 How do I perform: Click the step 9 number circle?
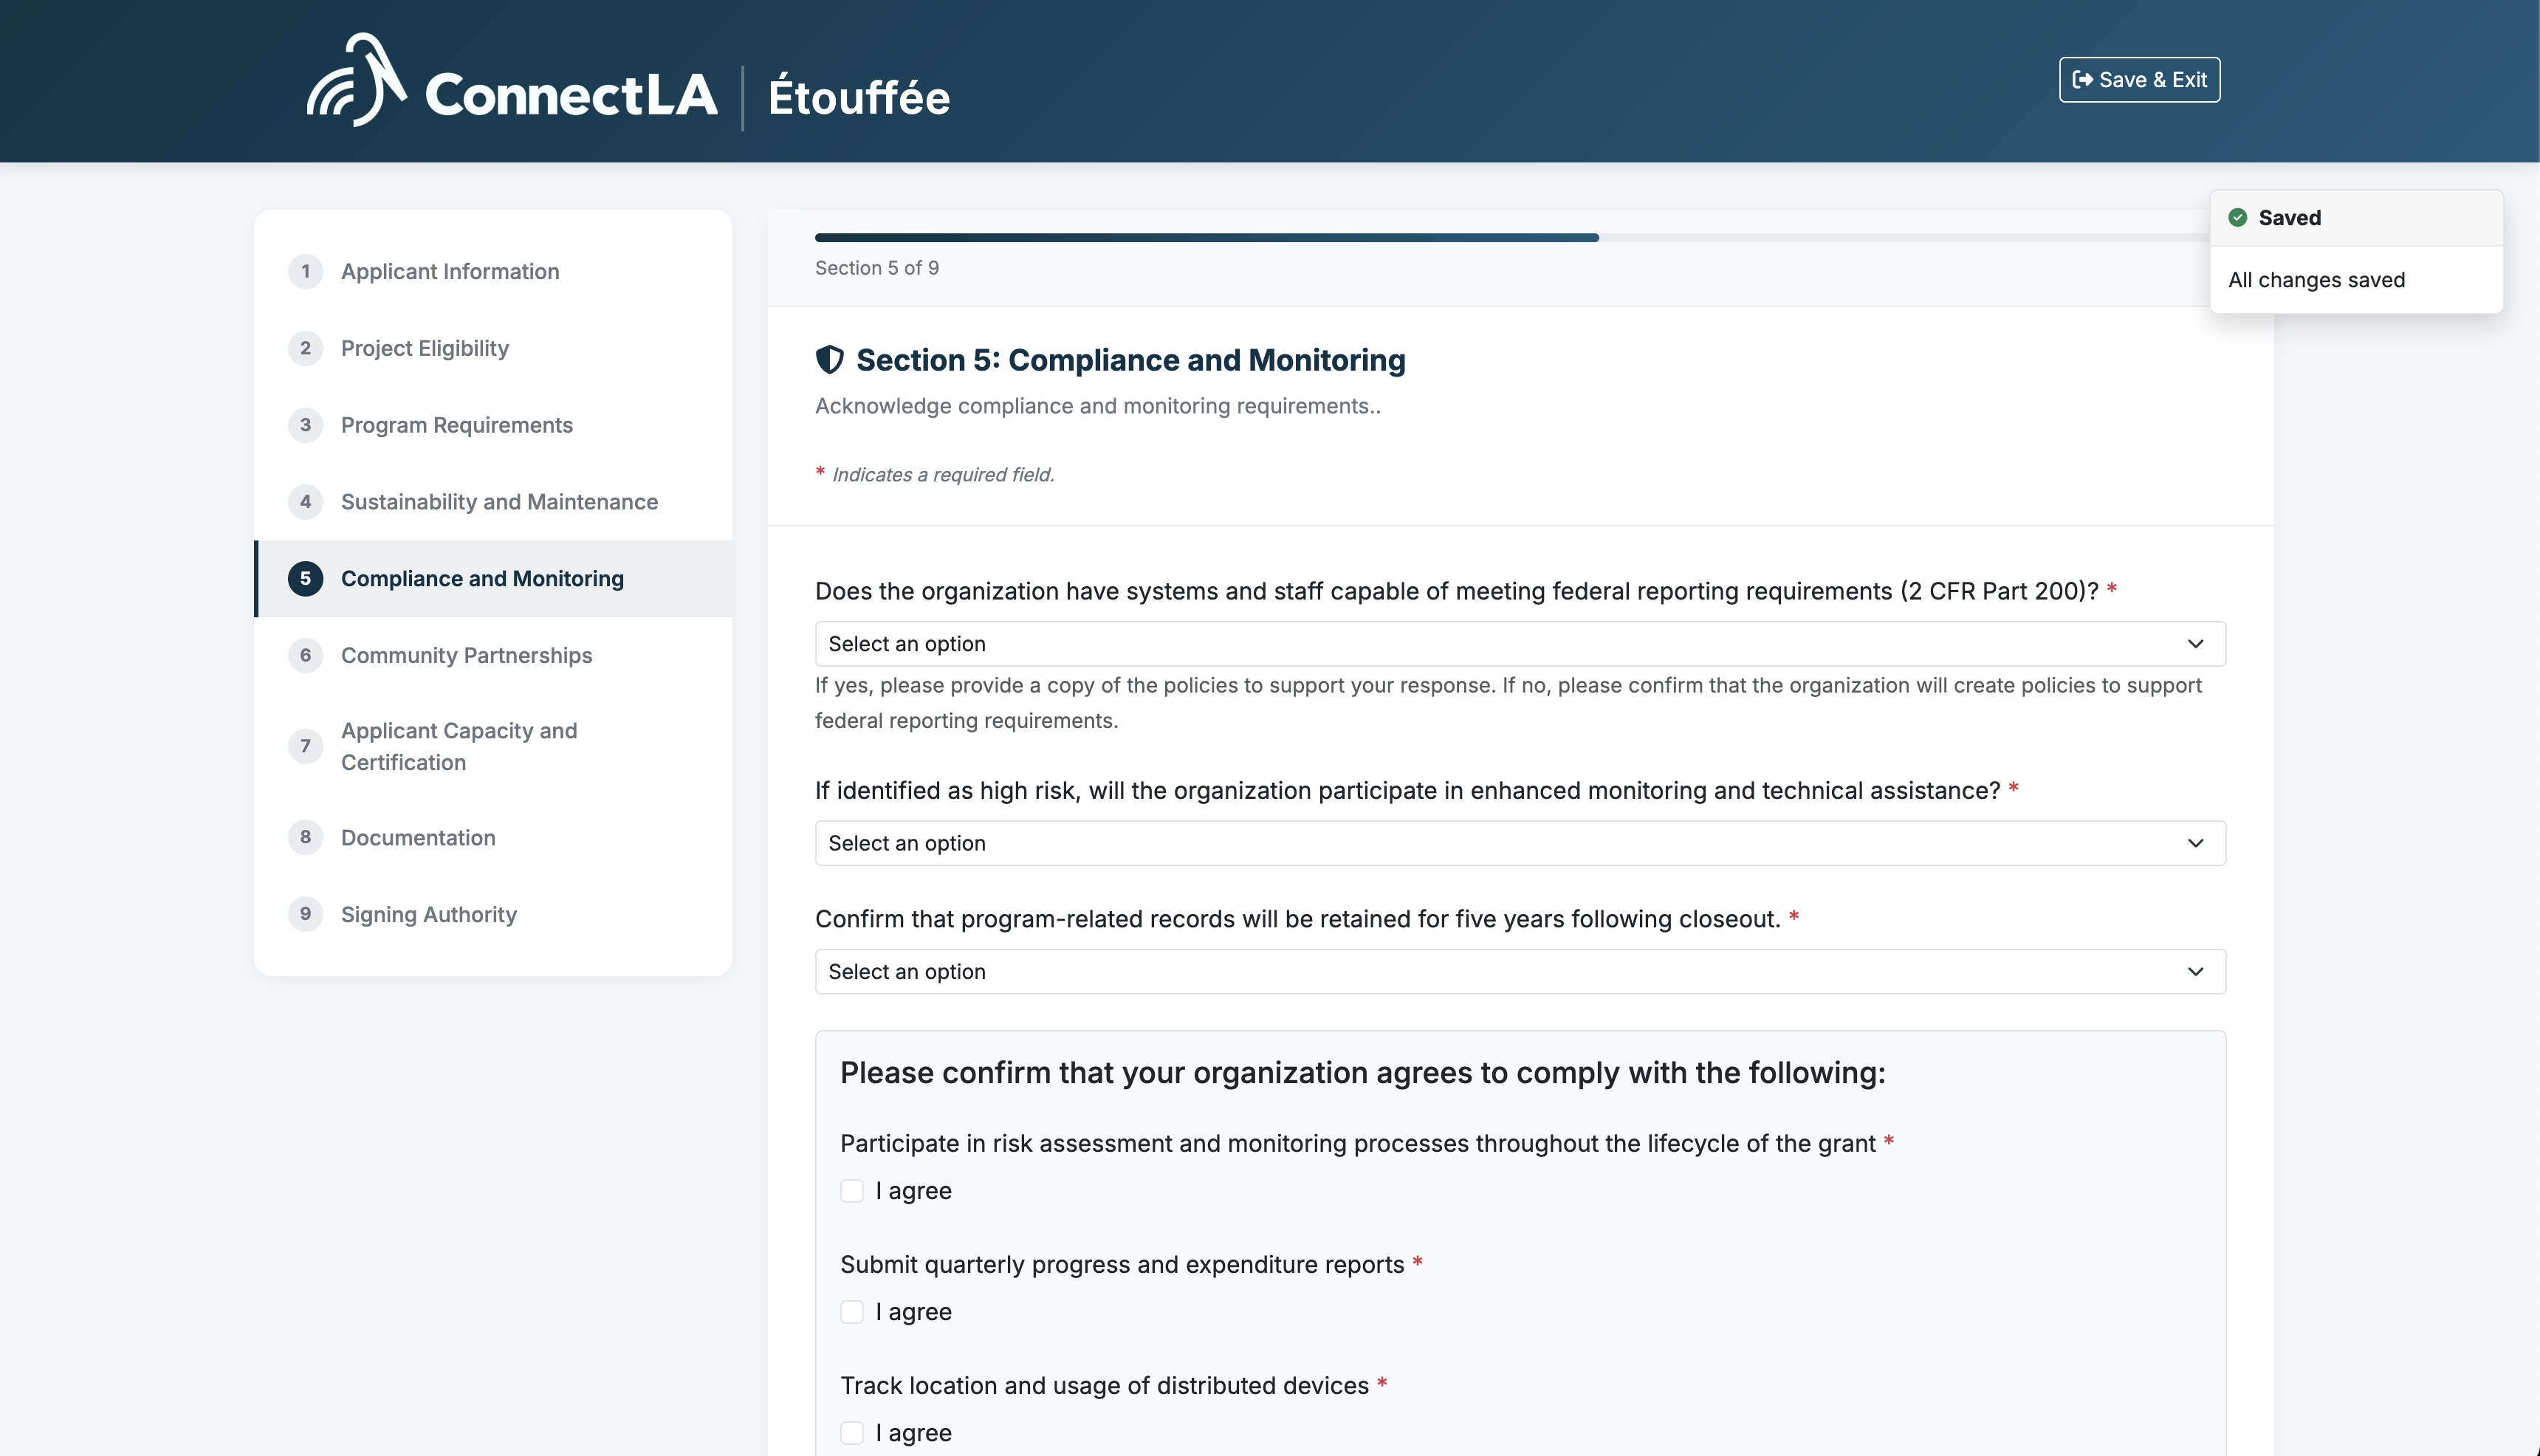click(305, 914)
